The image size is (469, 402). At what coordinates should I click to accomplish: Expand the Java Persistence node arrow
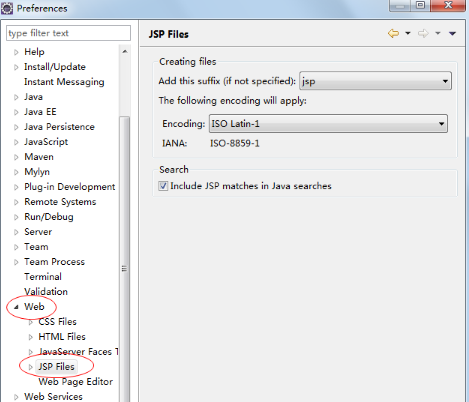point(16,127)
